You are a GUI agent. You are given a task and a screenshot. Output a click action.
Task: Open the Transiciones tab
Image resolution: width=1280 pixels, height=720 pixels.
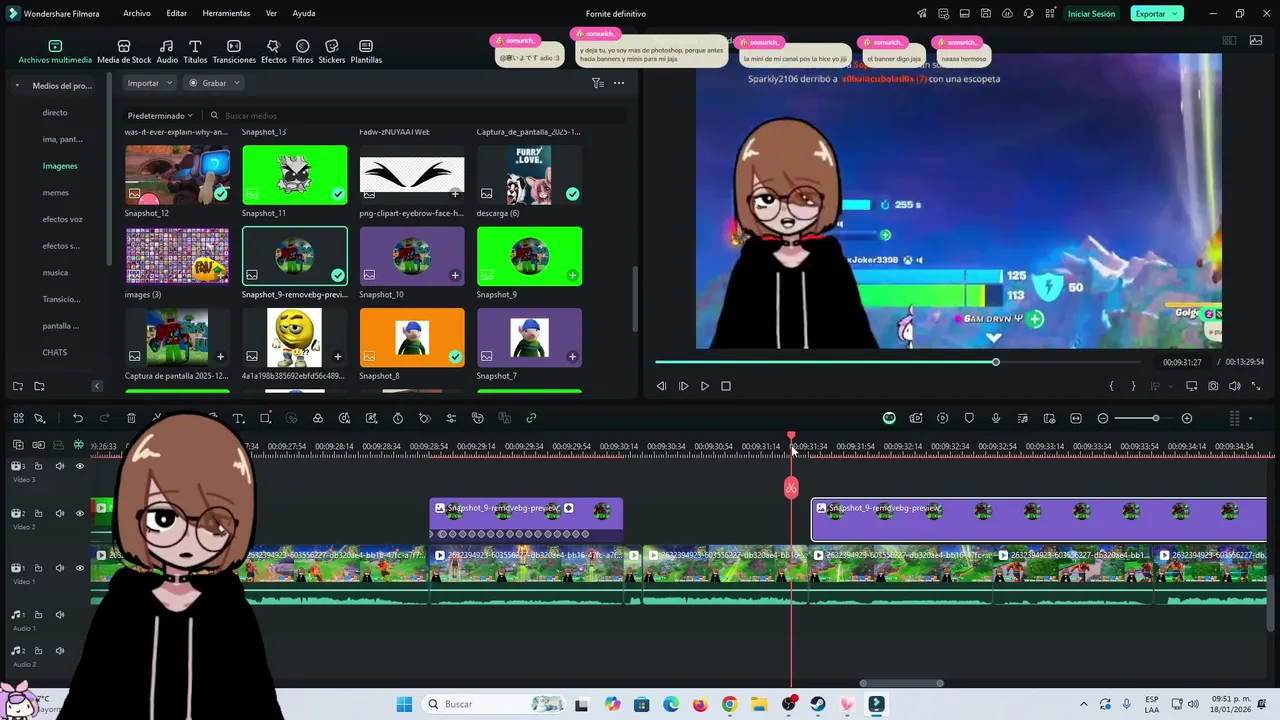point(234,52)
